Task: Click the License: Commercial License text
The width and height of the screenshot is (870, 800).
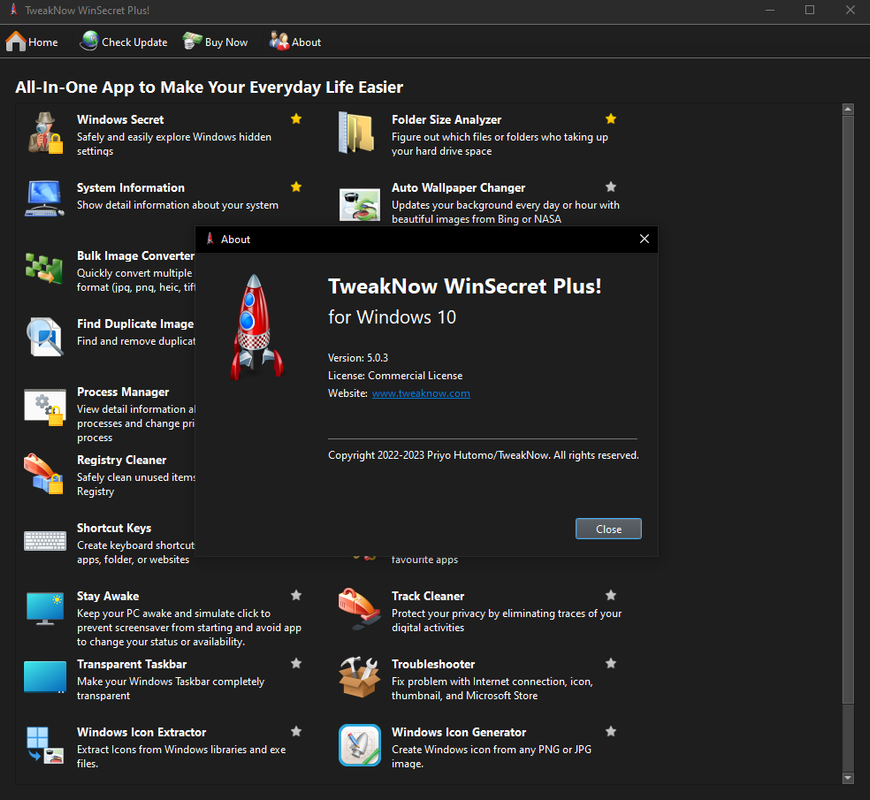Action: point(395,376)
